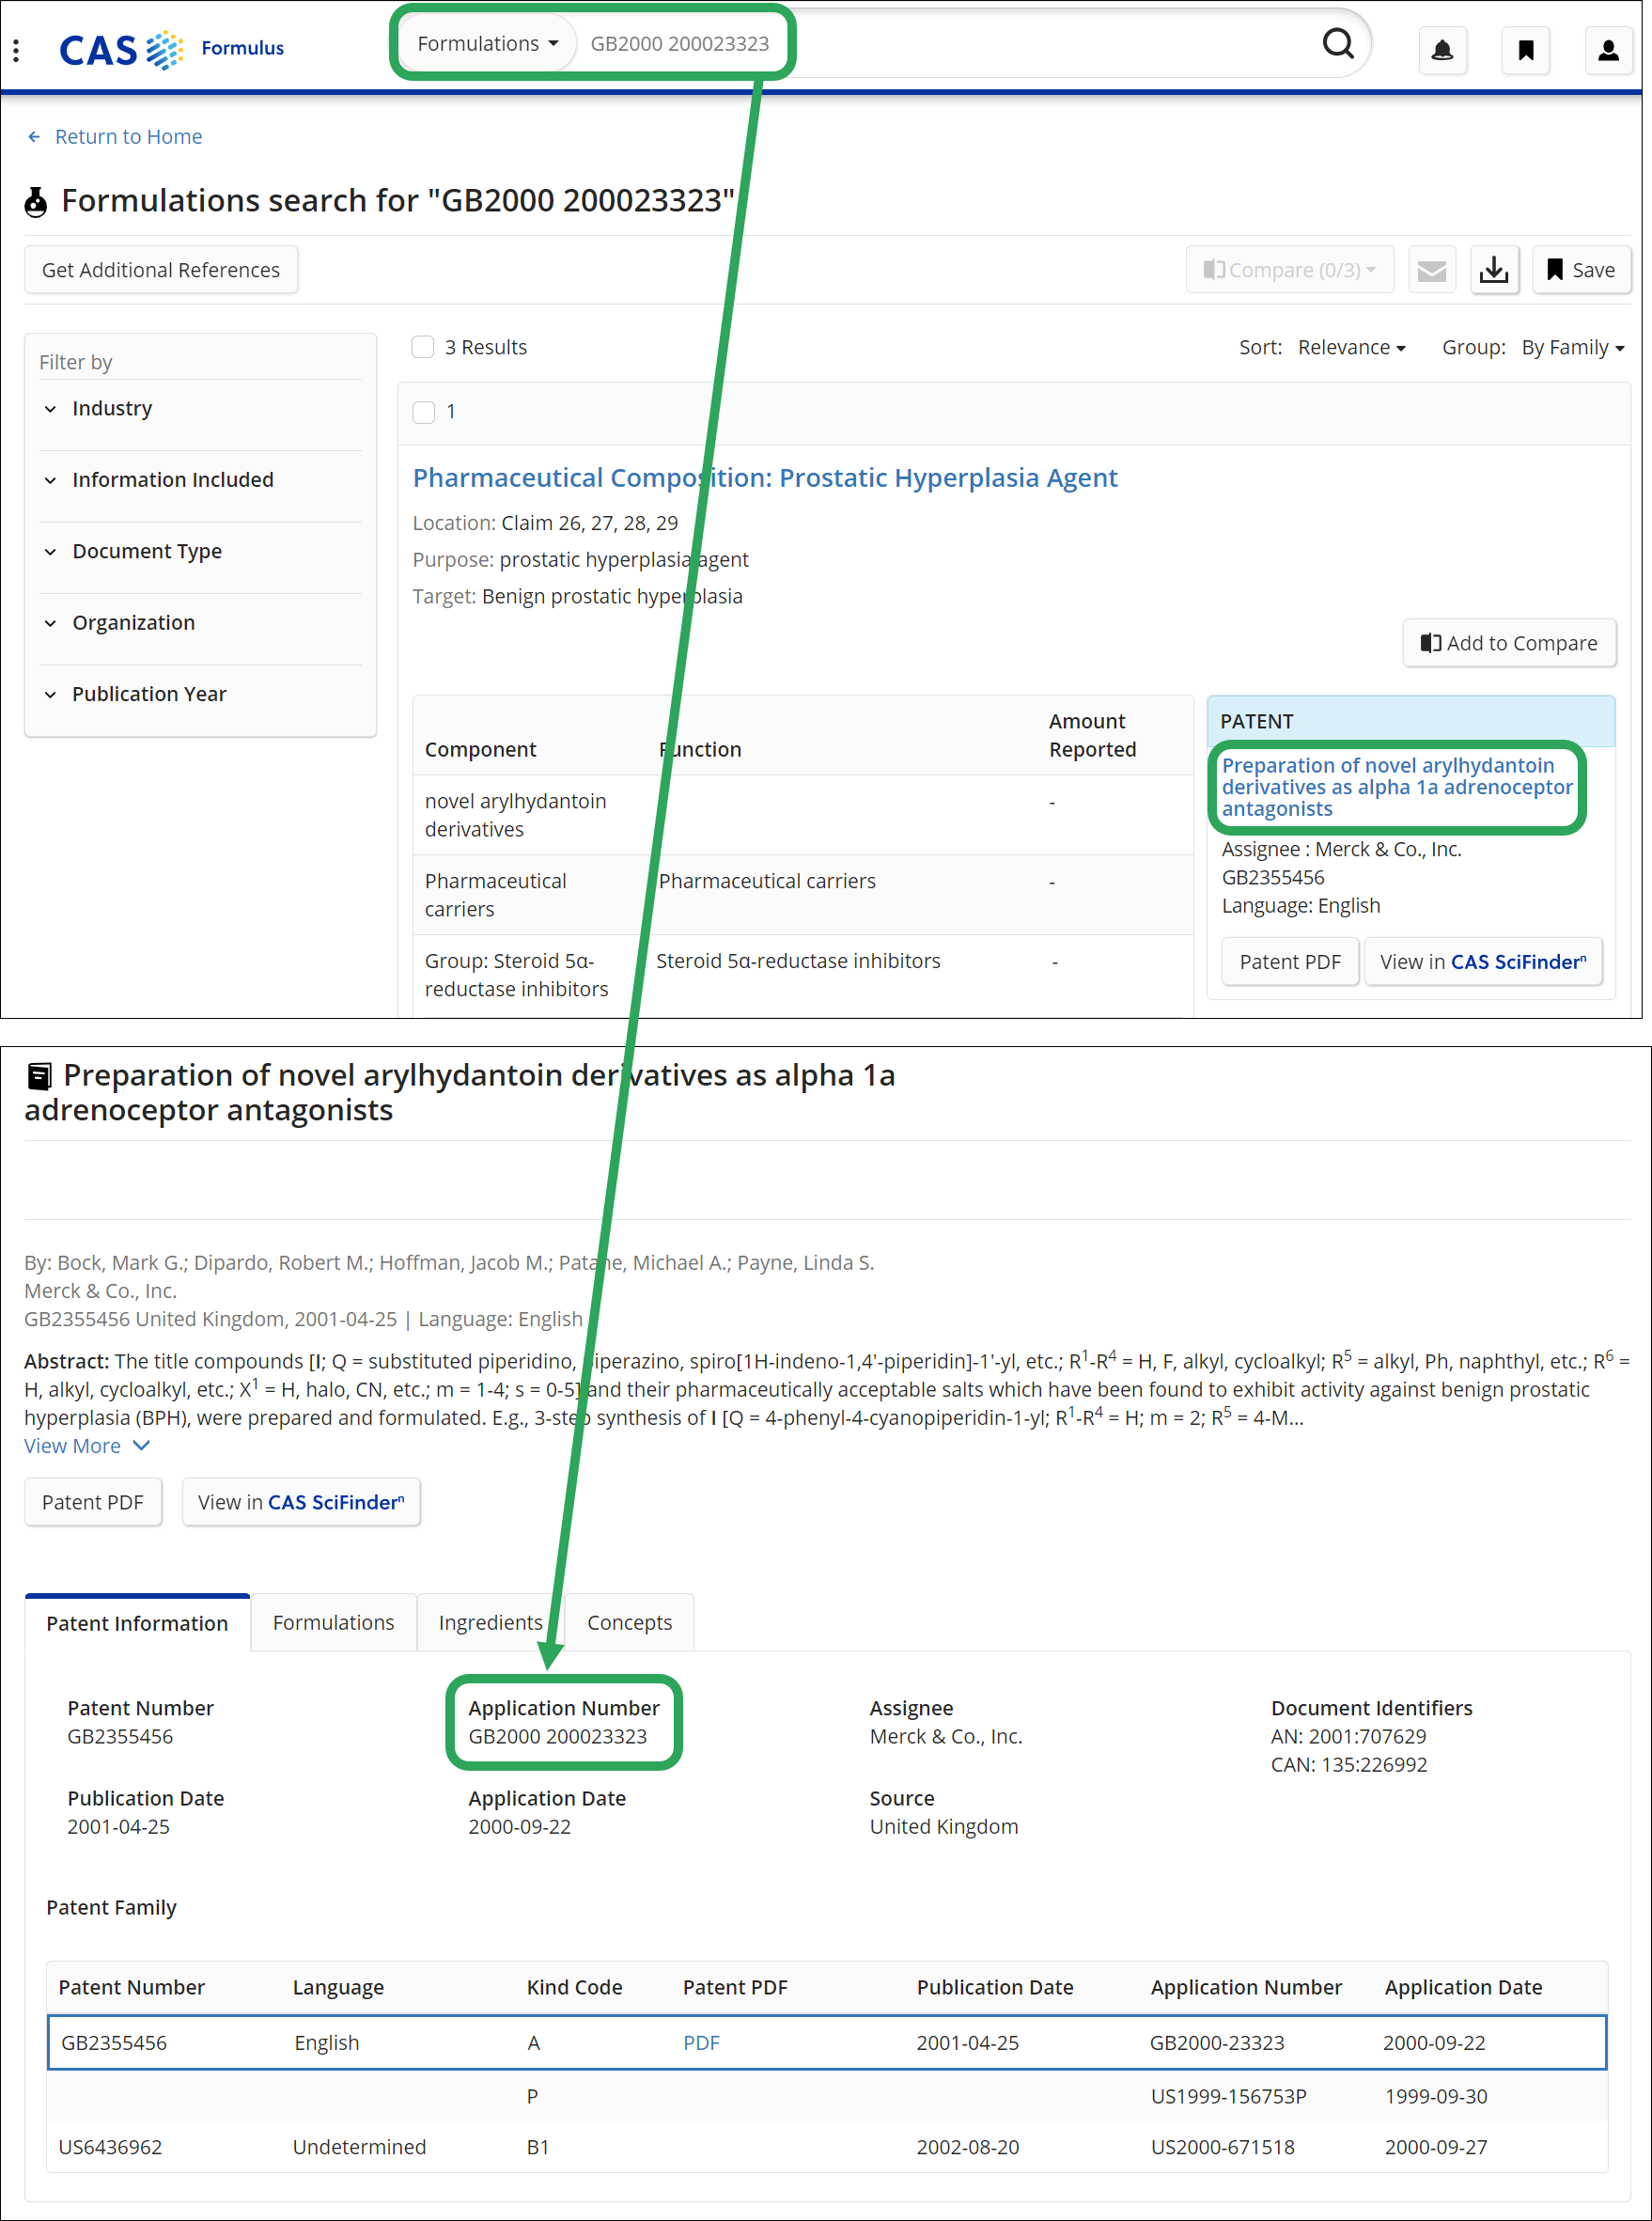Change Sort by Relevance dropdown
Viewport: 1652px width, 2221px height.
click(x=1351, y=347)
